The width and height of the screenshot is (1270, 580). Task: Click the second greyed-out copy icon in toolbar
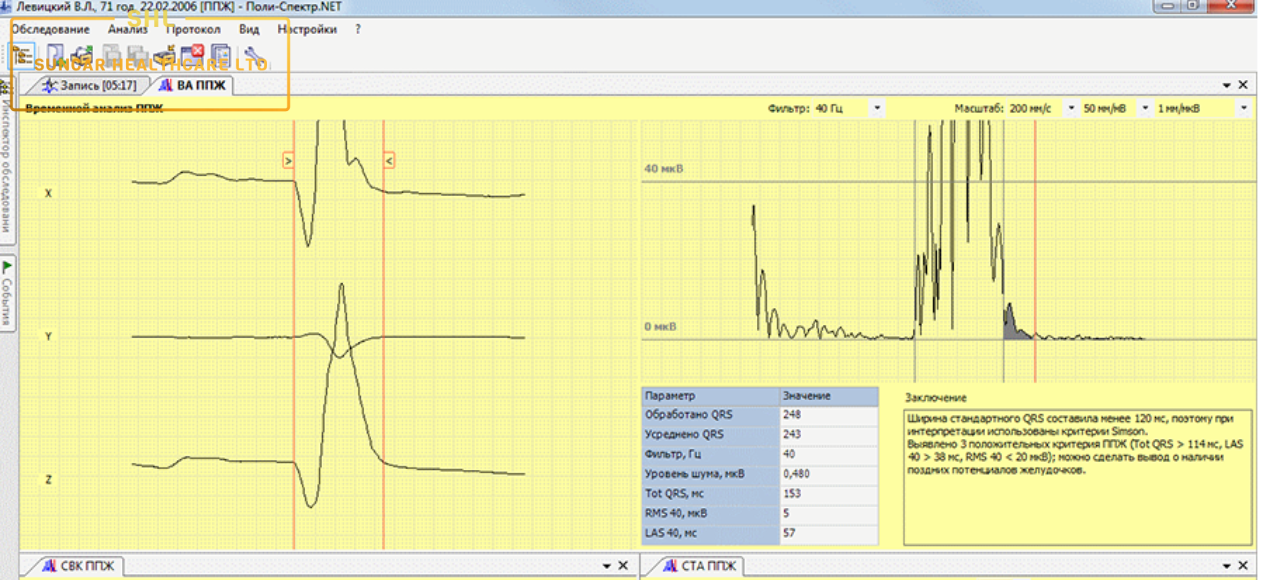tap(138, 55)
